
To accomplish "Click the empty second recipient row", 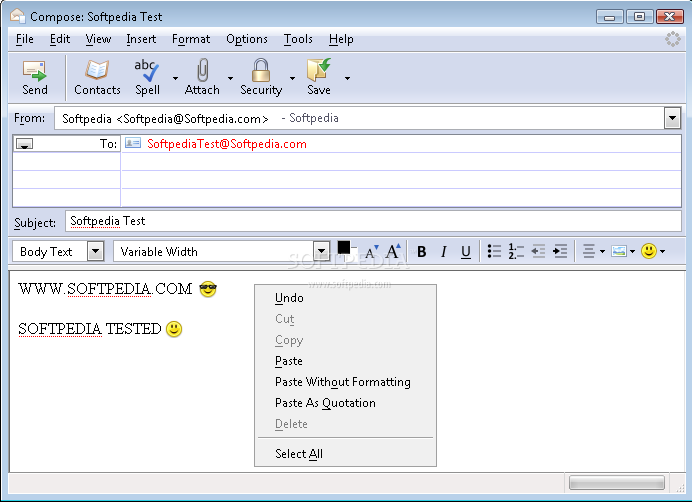I will [347, 162].
